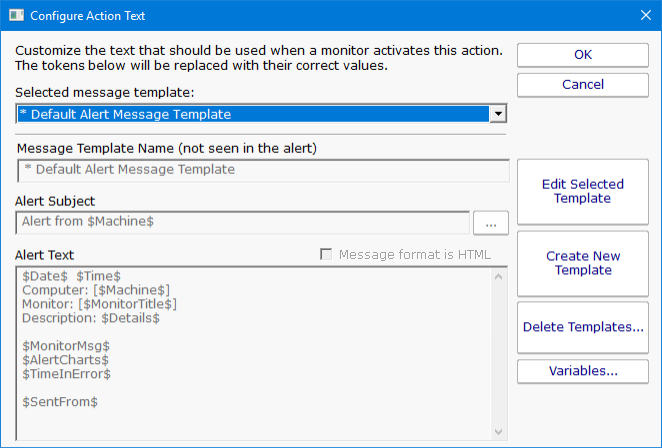Open the Delete Templates dialog

click(582, 327)
